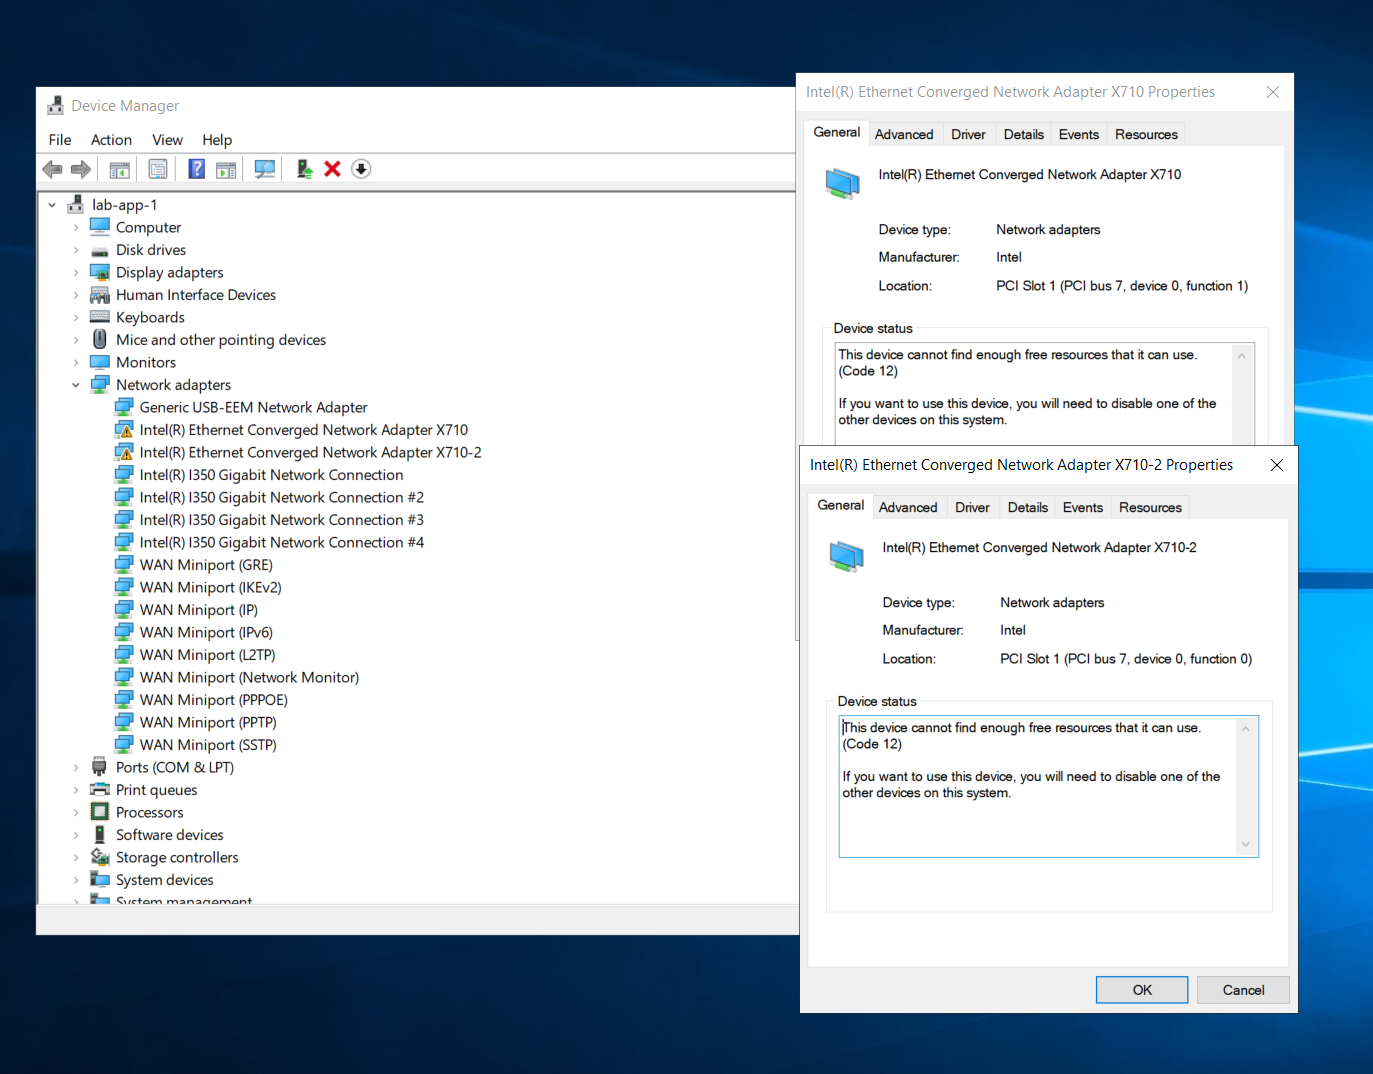Click OK in X710-2 Properties dialog
Screen dimensions: 1373x1074
(x=1142, y=990)
